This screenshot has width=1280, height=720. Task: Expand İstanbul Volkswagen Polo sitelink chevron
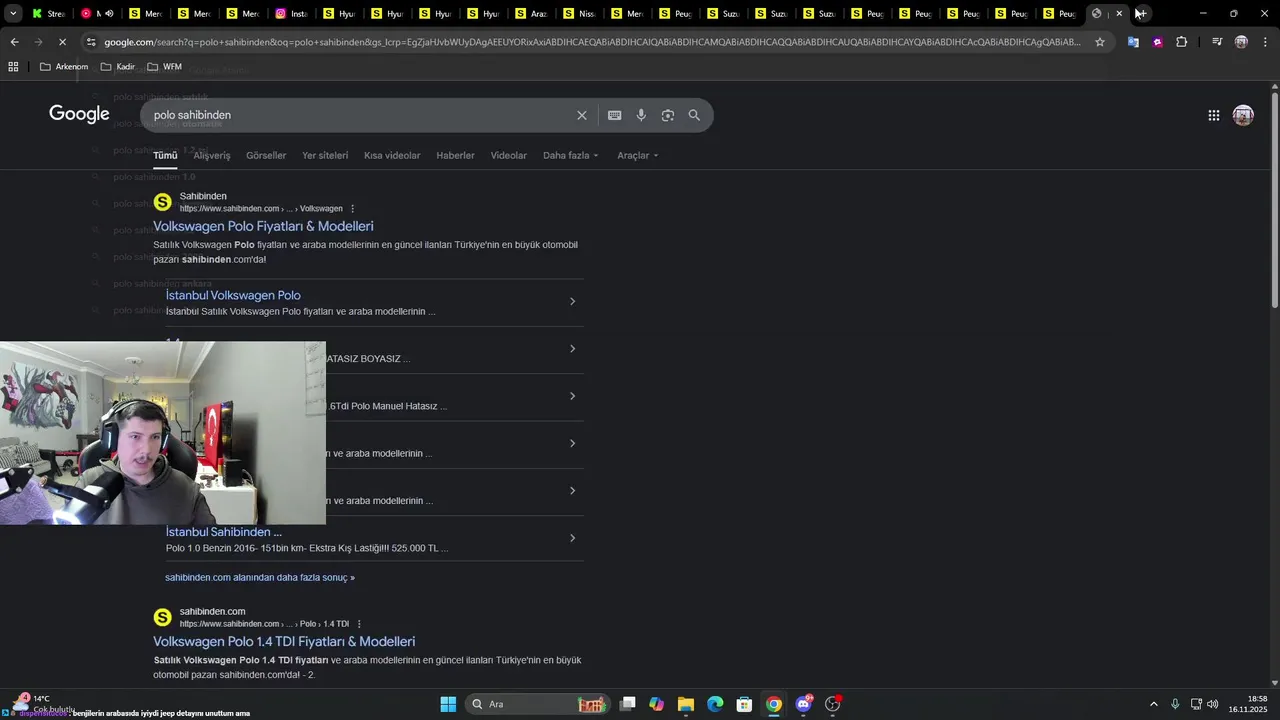point(572,301)
